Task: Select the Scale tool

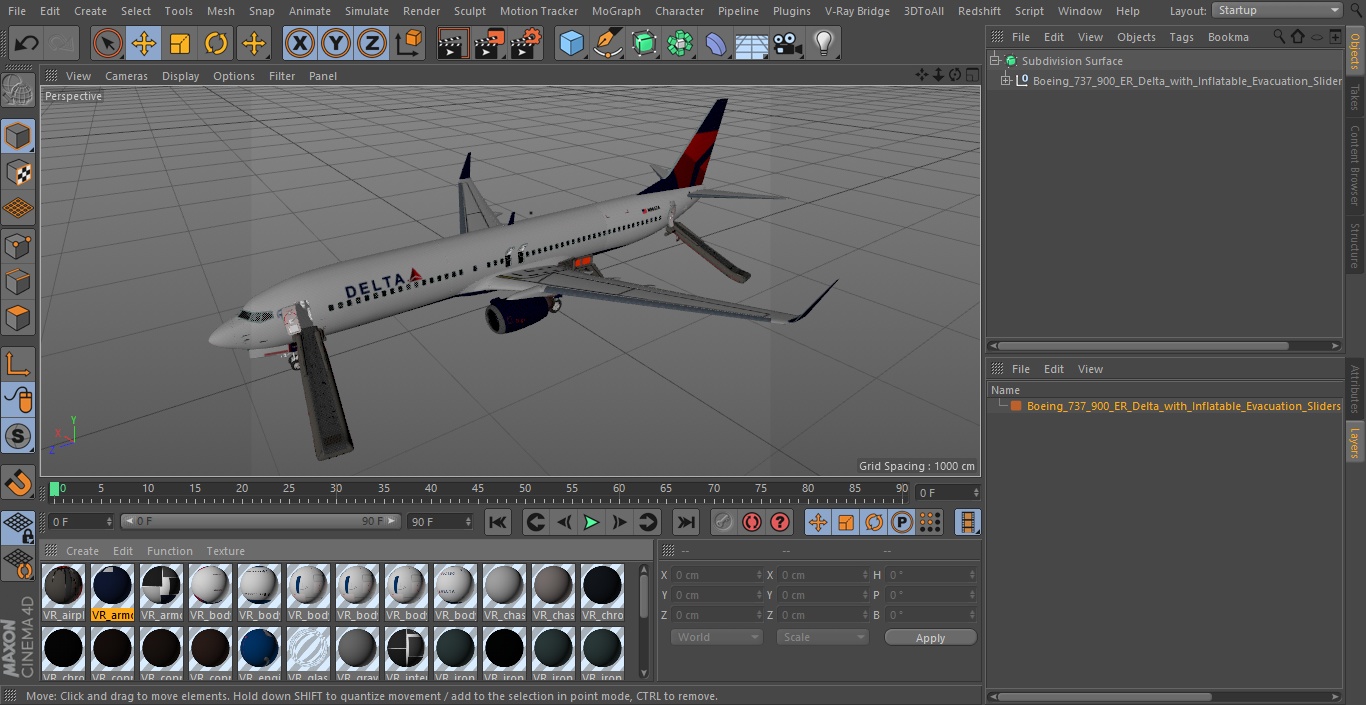Action: 180,43
